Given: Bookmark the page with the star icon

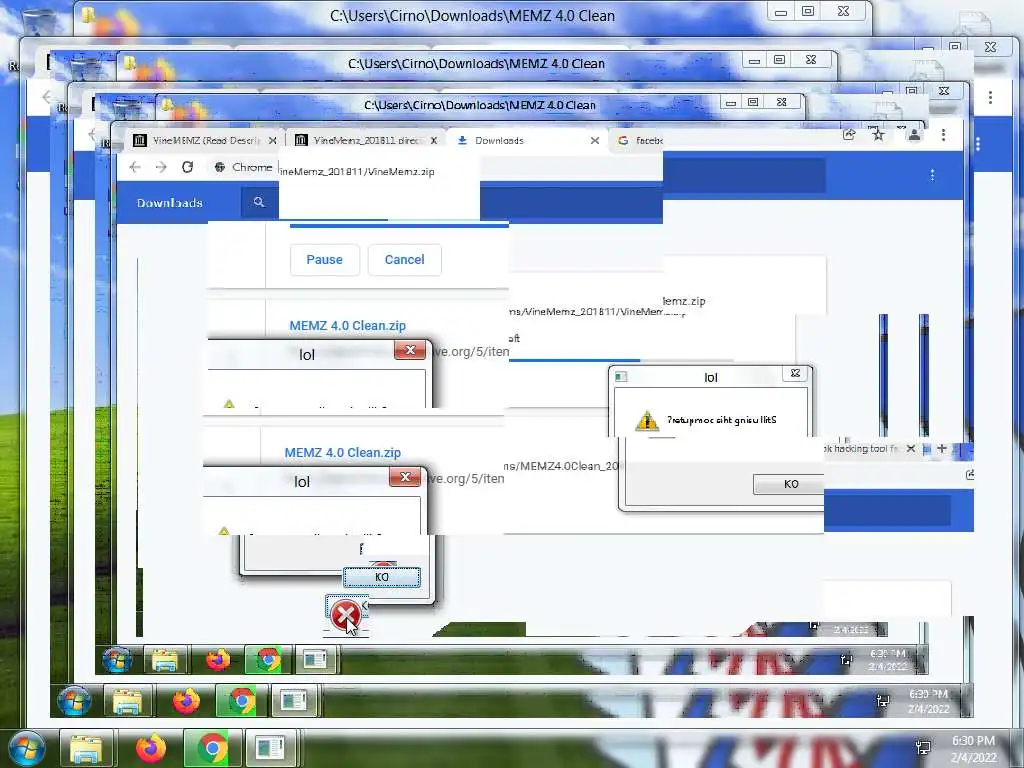Looking at the screenshot, I should [x=878, y=135].
